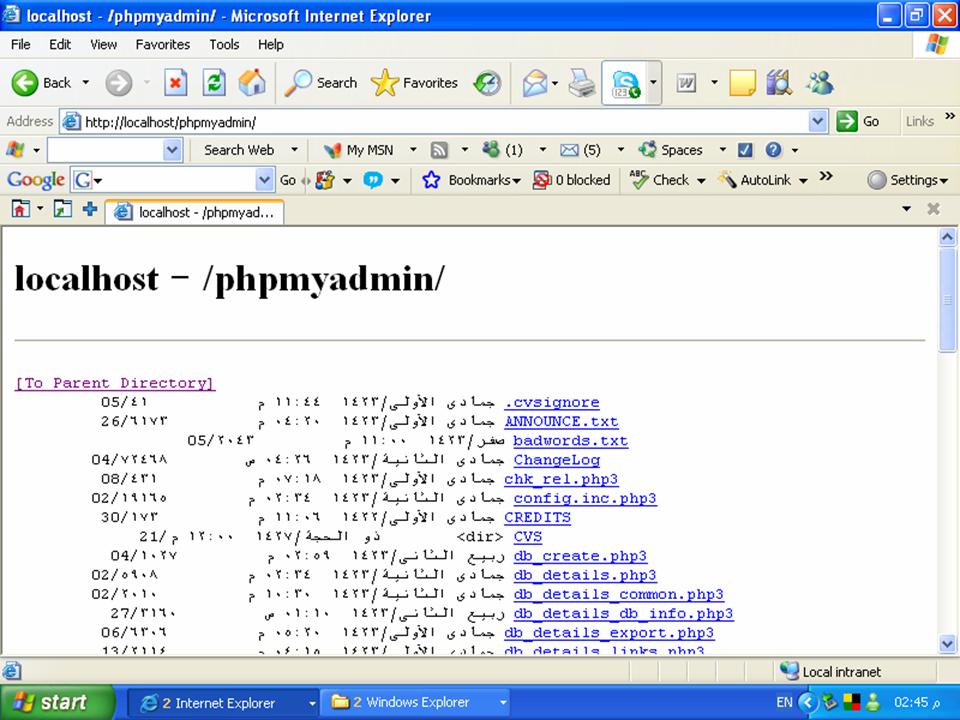960x720 pixels.
Task: Click the MSN RSS feed icon
Action: (439, 150)
